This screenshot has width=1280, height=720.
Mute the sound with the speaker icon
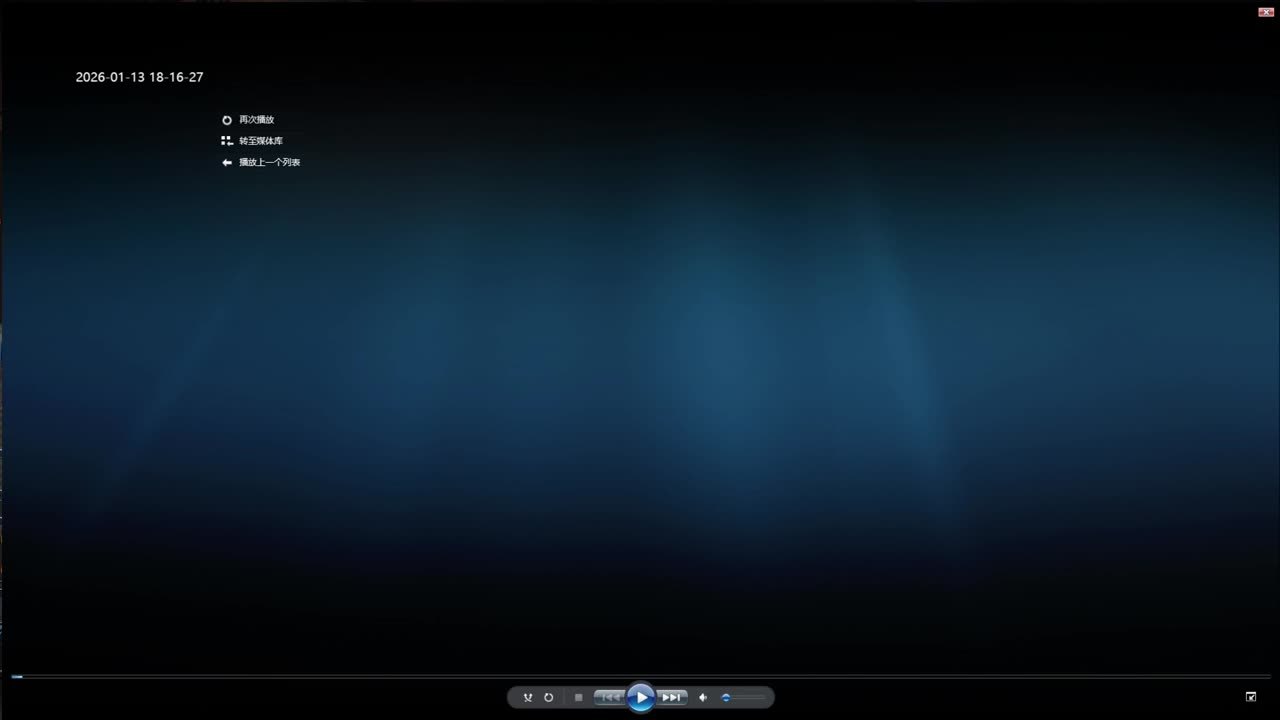tap(703, 697)
